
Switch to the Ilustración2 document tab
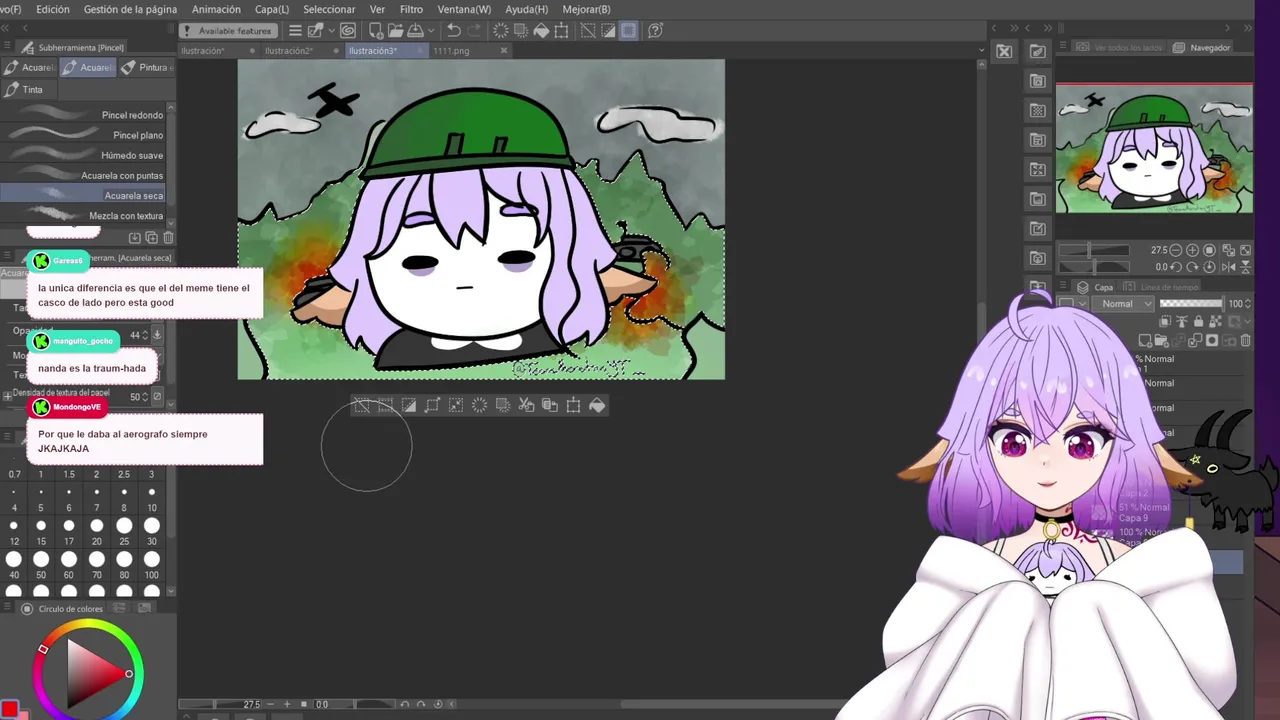coord(289,50)
